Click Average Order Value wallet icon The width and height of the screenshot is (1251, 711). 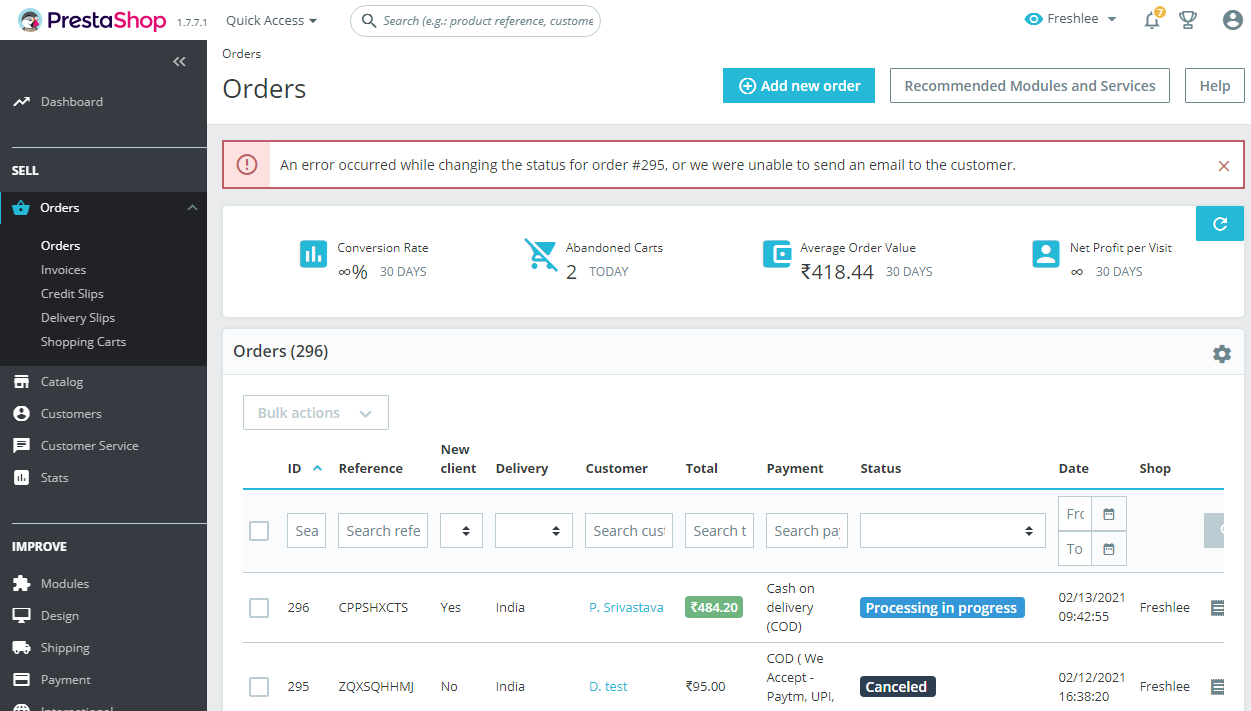coord(777,254)
